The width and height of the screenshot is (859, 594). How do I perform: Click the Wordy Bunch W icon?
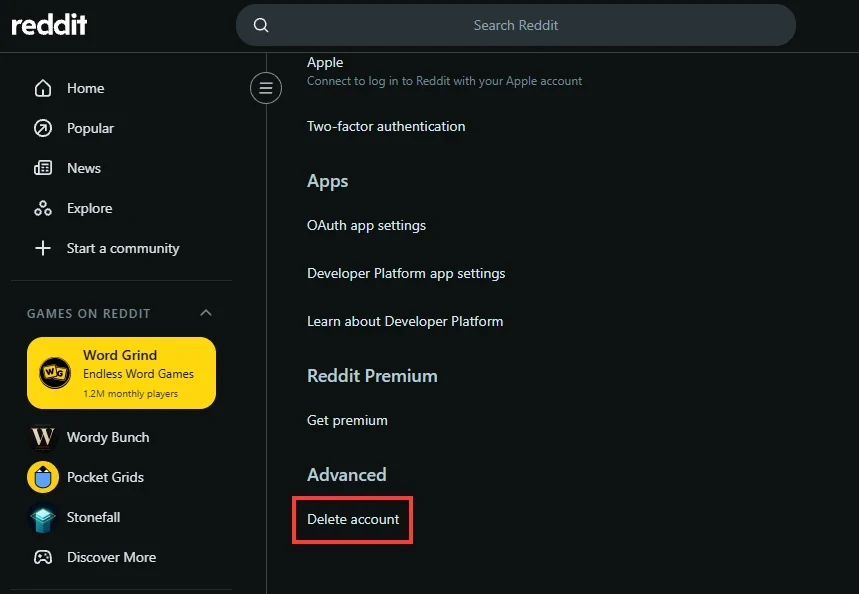coord(43,437)
